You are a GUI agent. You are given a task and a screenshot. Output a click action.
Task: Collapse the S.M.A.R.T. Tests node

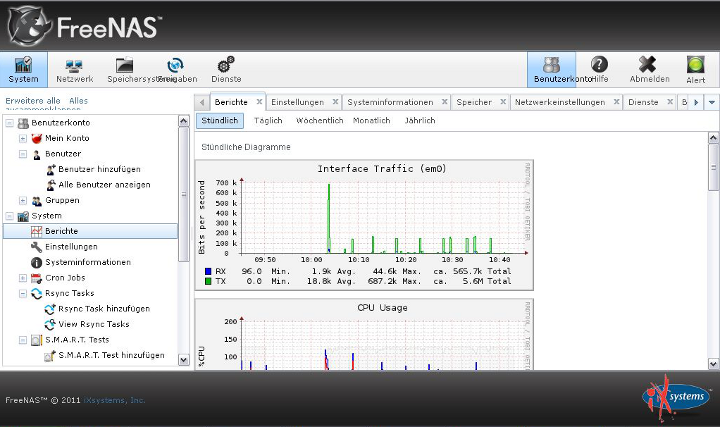[x=23, y=340]
